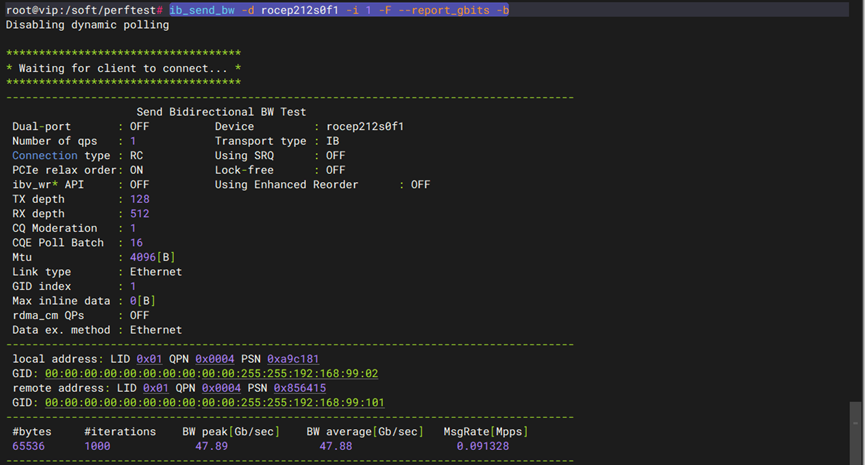Viewport: 865px width, 465px height.
Task: Click the remote address LID 0x01 value
Action: point(156,388)
